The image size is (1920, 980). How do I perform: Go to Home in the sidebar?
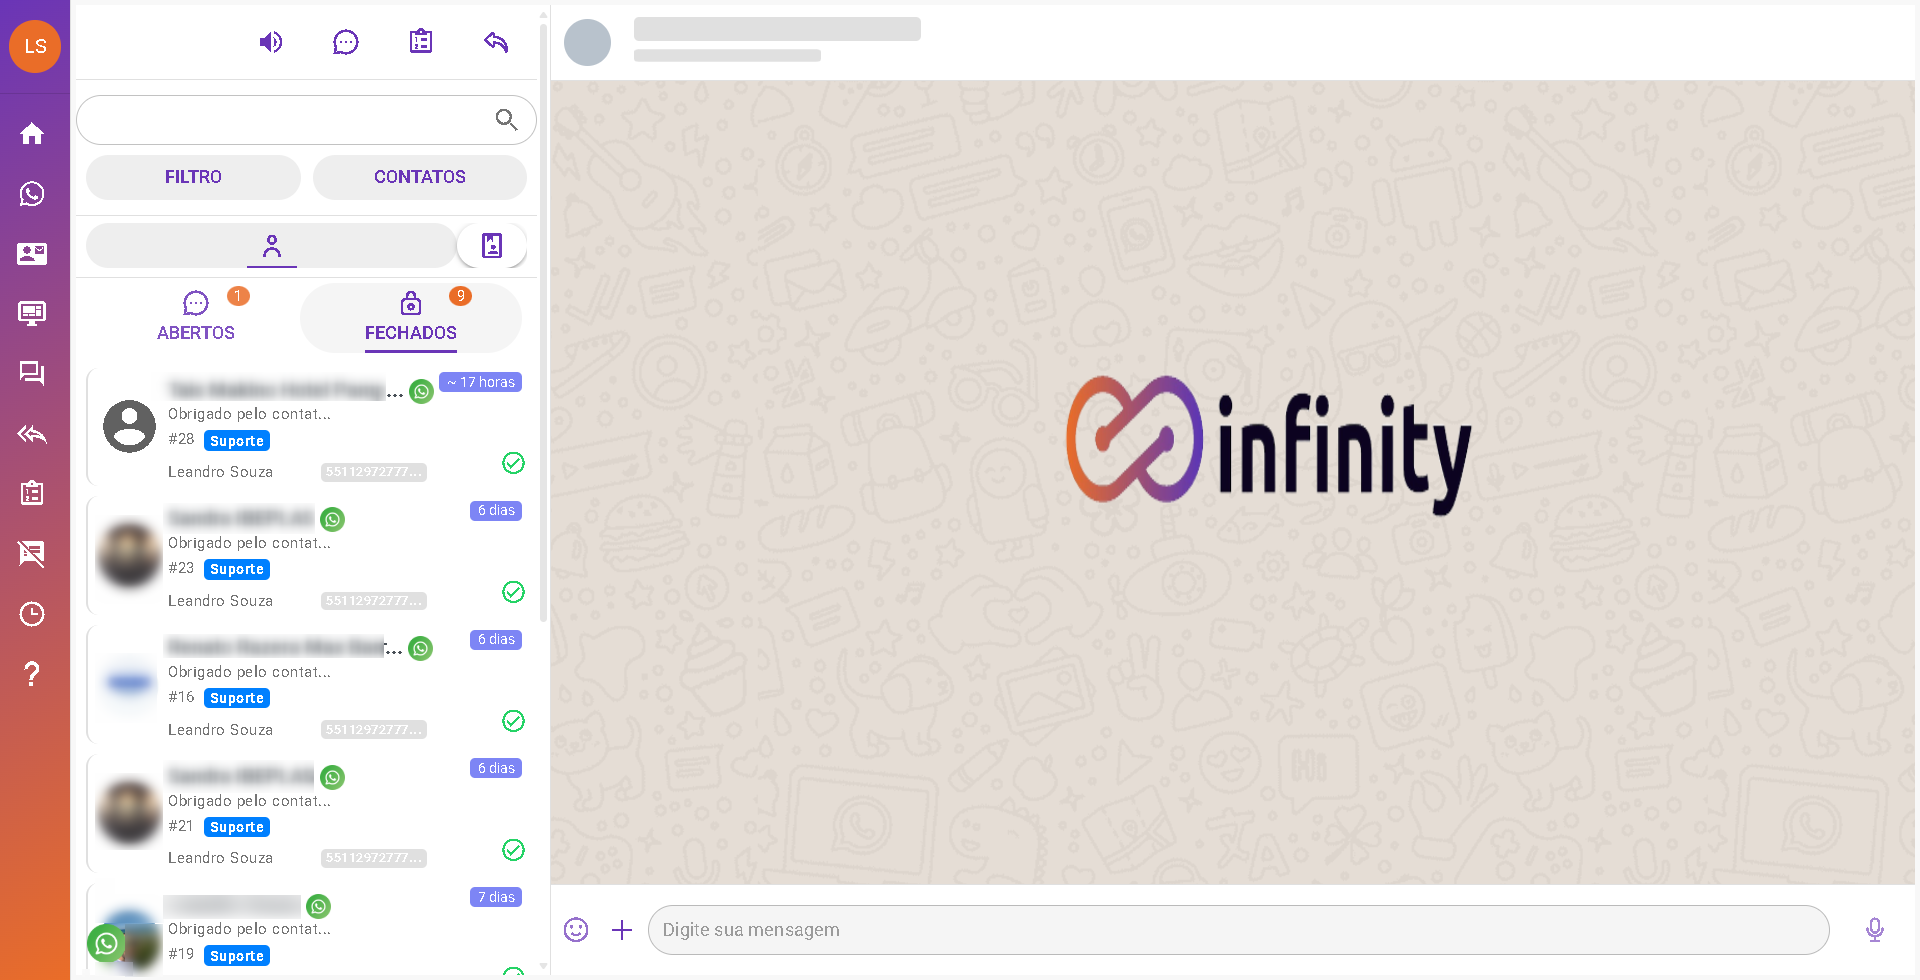tap(32, 134)
